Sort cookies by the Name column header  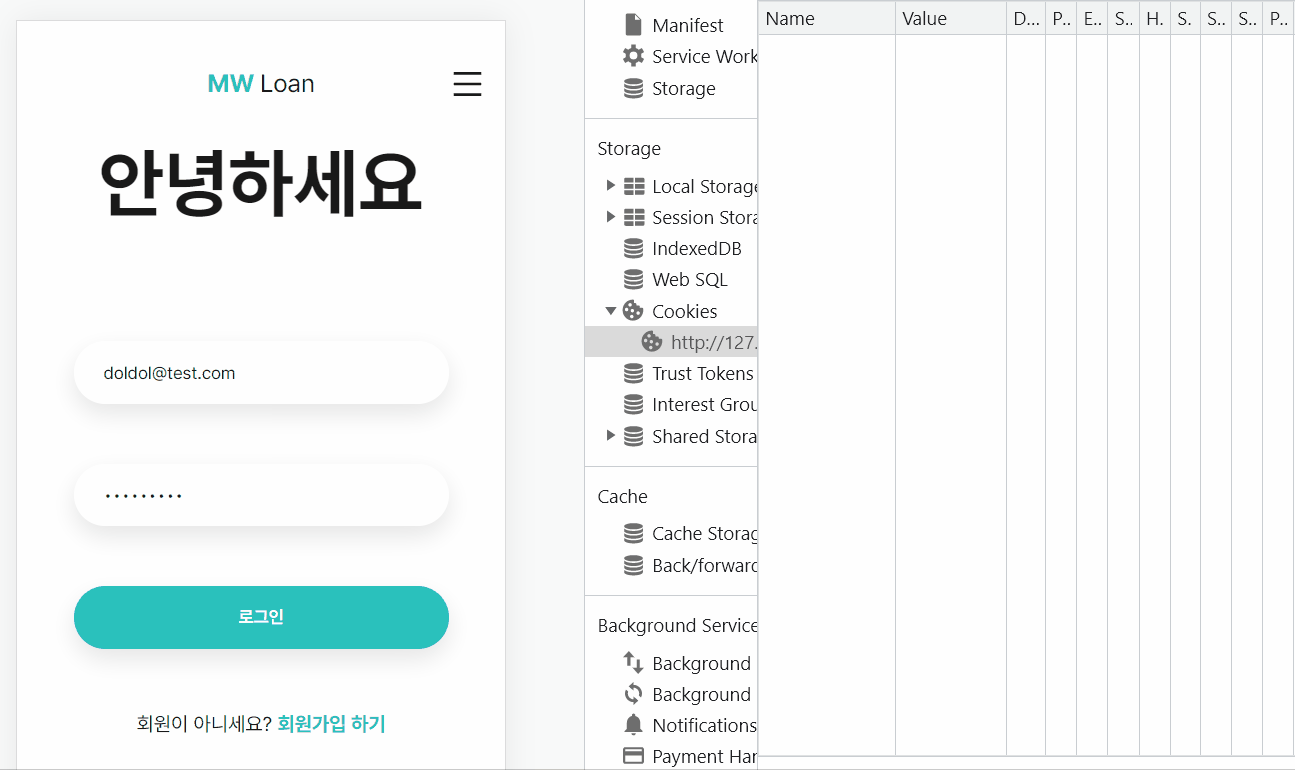tap(827, 18)
